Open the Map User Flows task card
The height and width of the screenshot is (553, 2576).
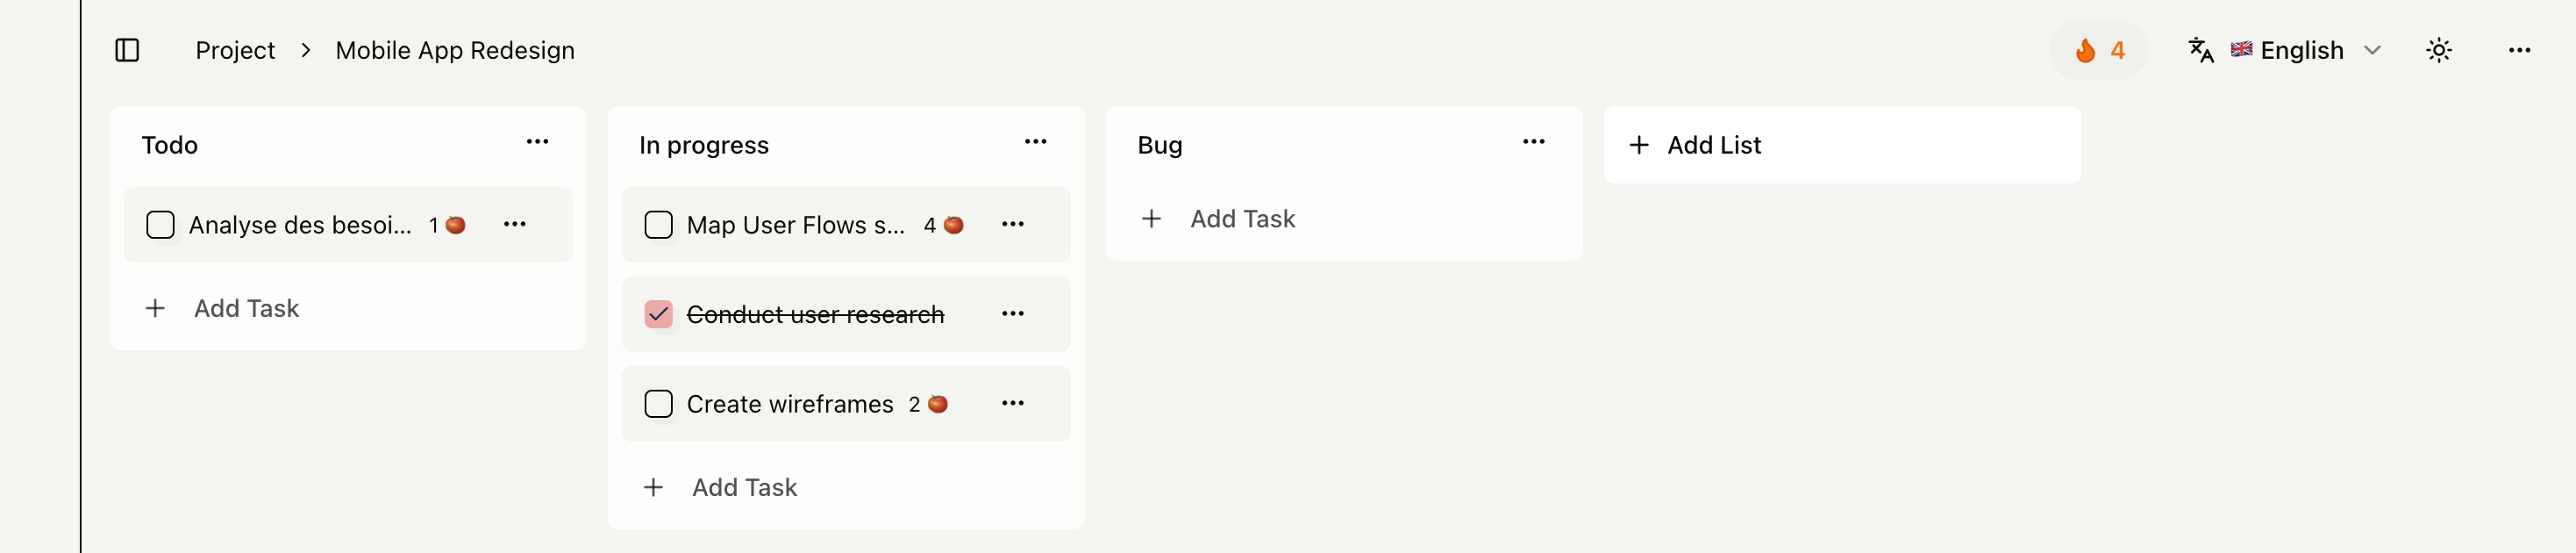coord(795,225)
